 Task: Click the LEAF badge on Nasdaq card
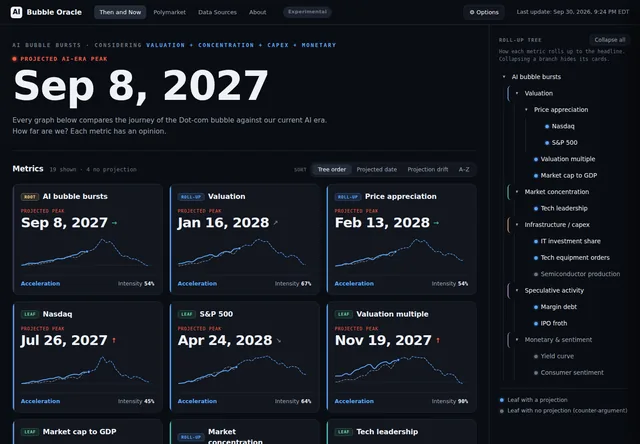(x=30, y=314)
